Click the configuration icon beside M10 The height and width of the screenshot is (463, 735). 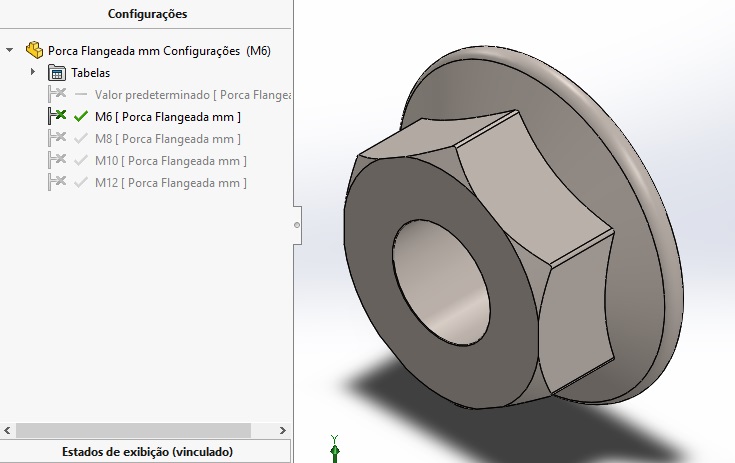pyautogui.click(x=57, y=160)
